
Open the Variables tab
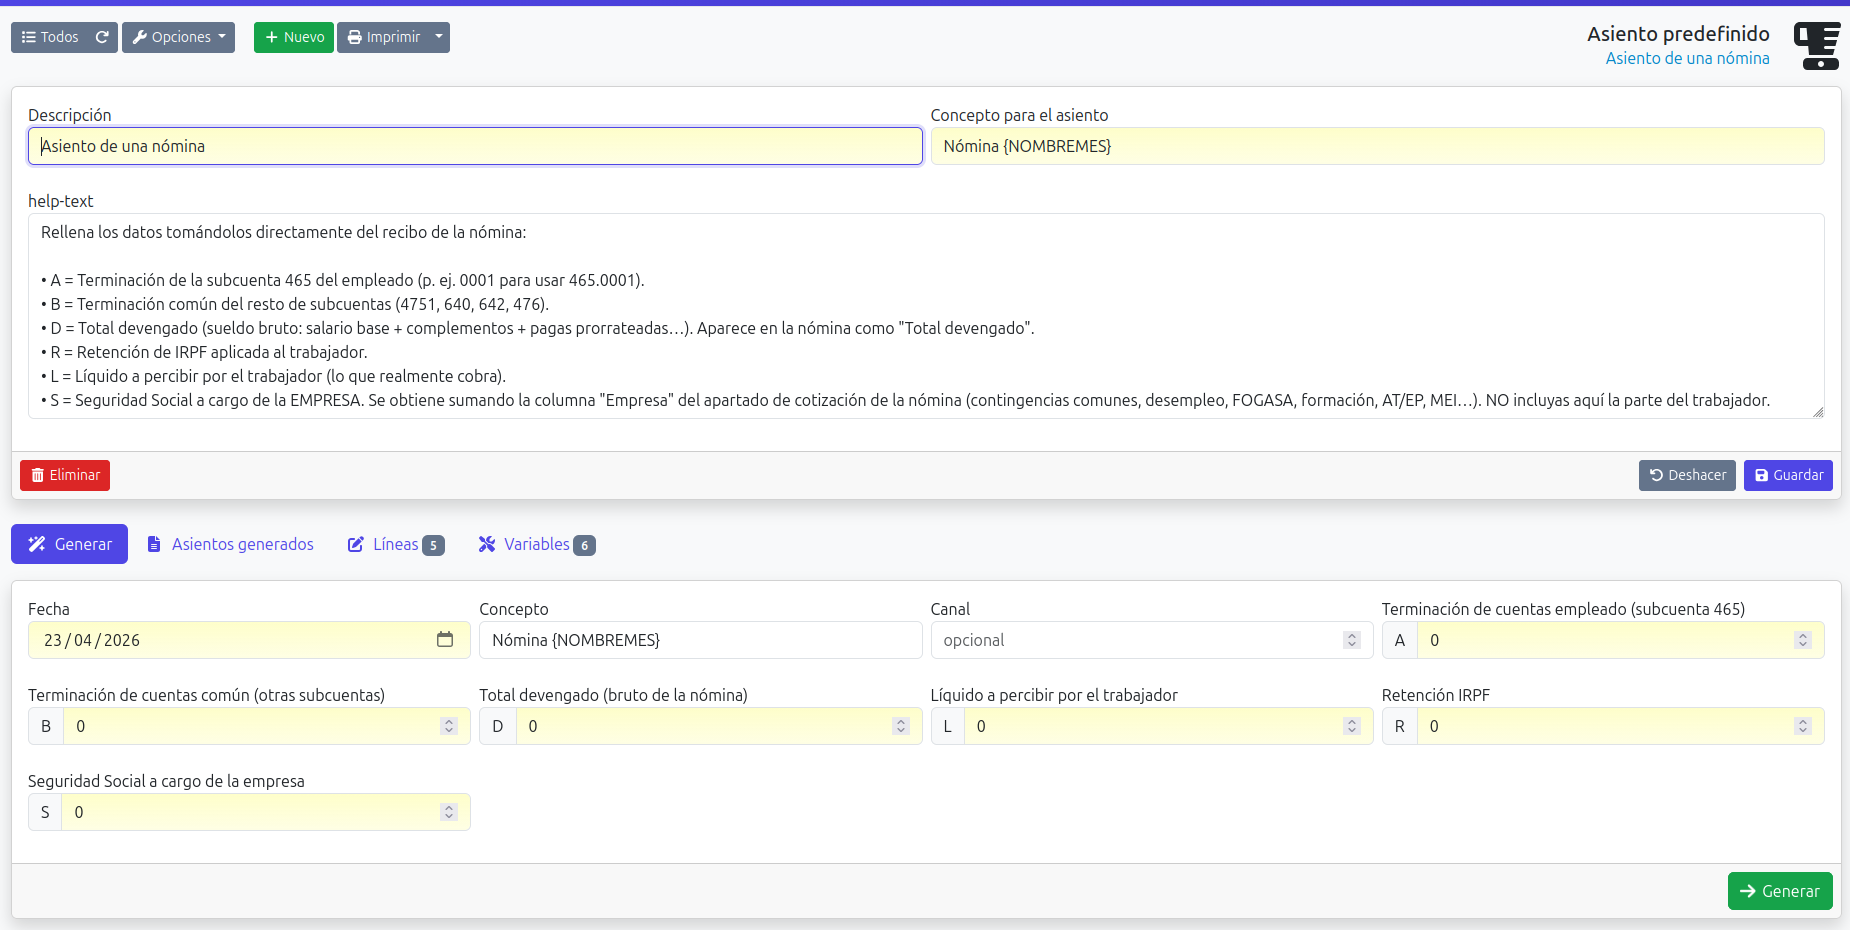536,544
